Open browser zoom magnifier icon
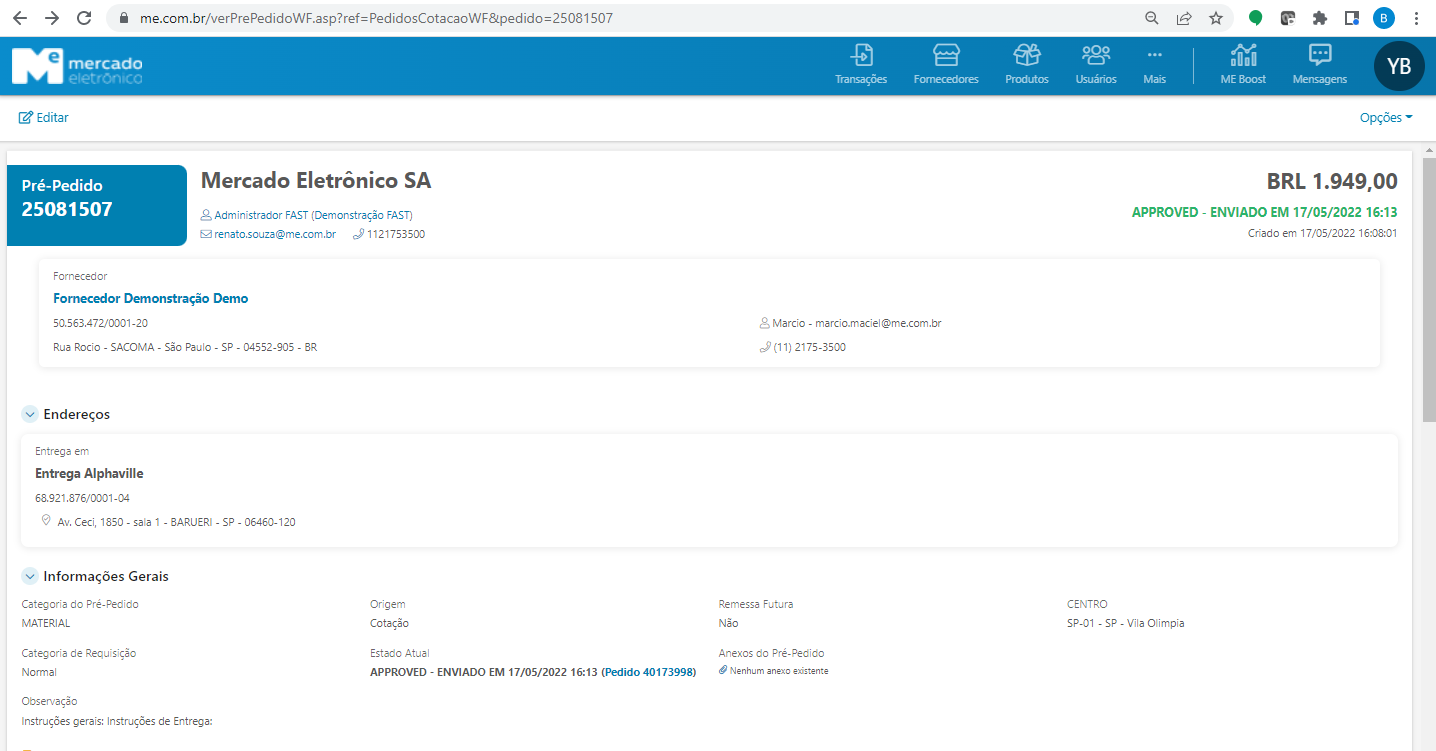 (1152, 18)
